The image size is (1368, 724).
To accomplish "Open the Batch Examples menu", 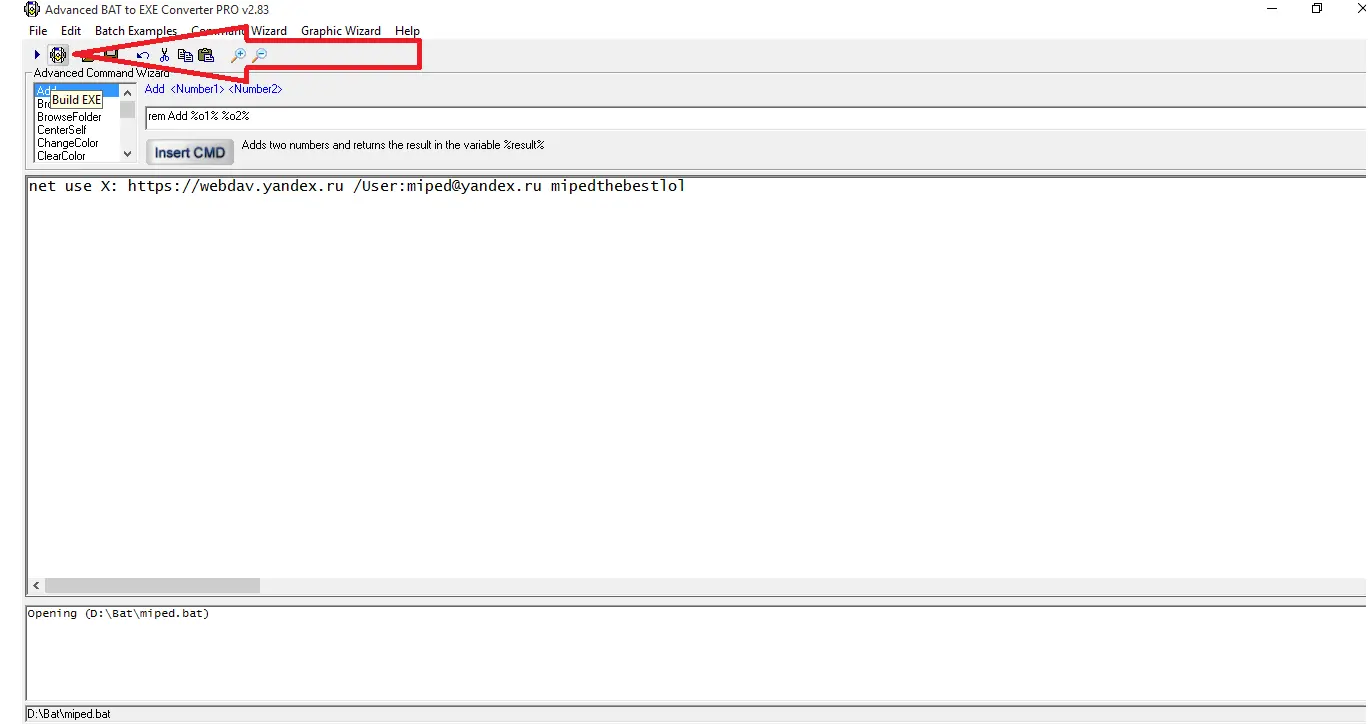I will 136,31.
